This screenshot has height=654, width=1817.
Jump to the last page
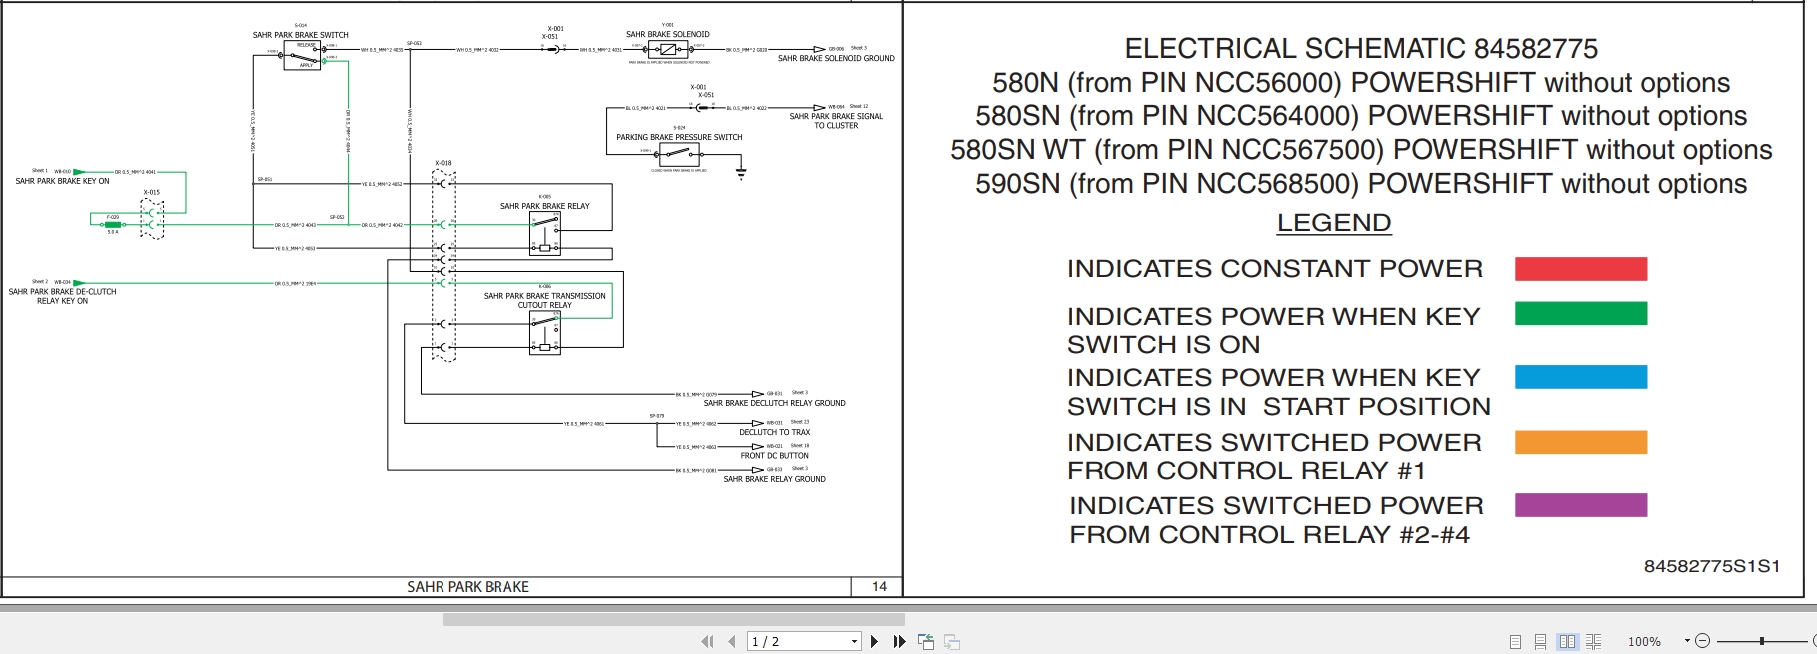point(899,642)
